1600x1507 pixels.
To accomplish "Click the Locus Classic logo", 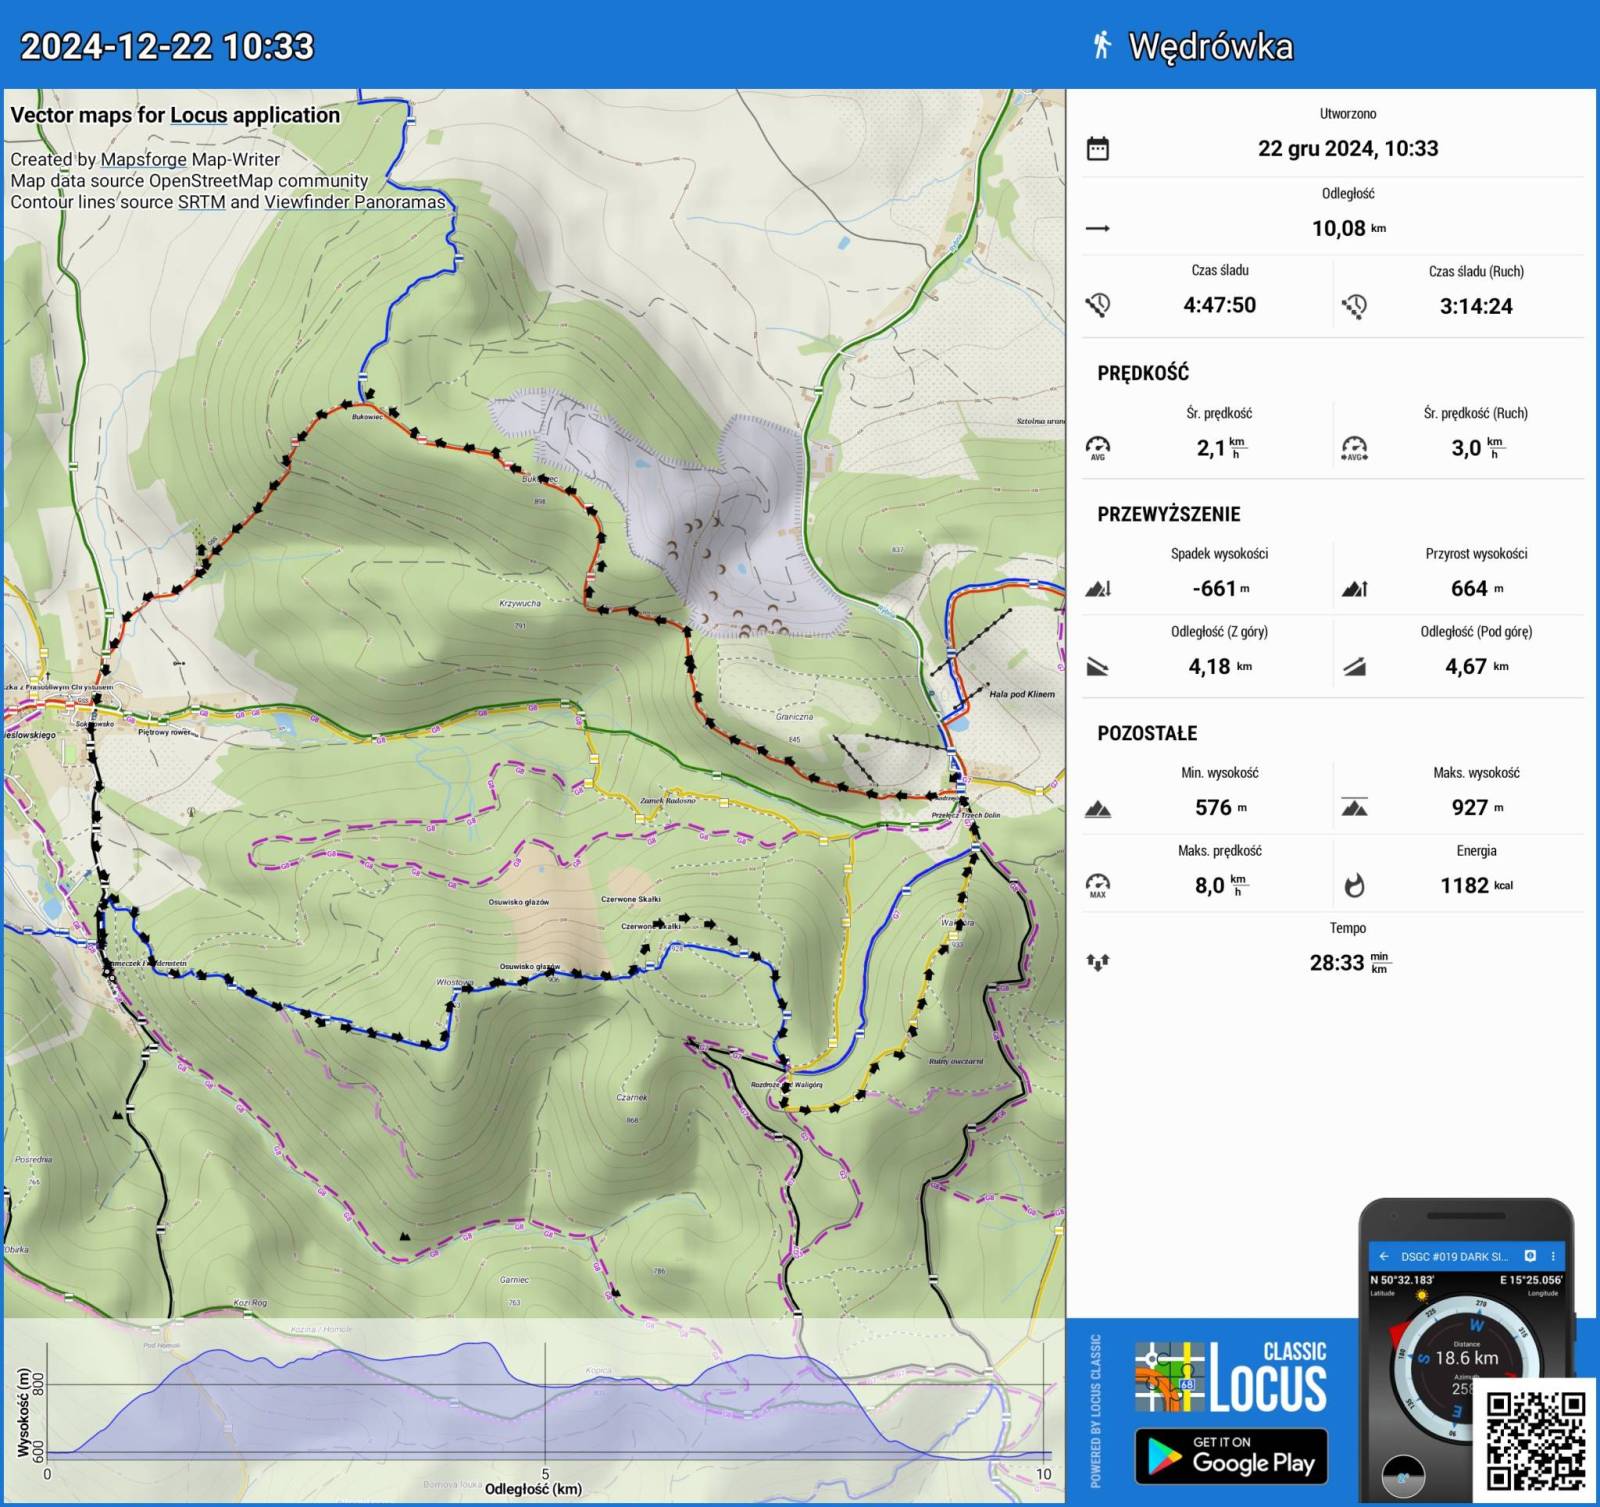I will pyautogui.click(x=1231, y=1376).
